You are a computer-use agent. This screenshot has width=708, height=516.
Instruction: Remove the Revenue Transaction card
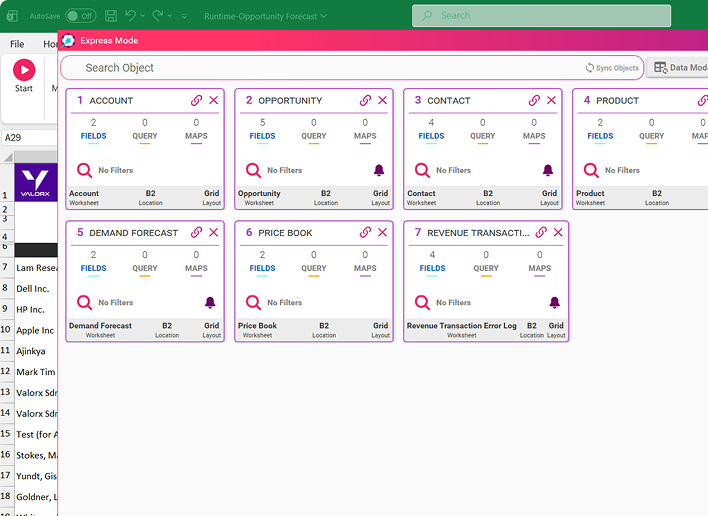pos(558,232)
